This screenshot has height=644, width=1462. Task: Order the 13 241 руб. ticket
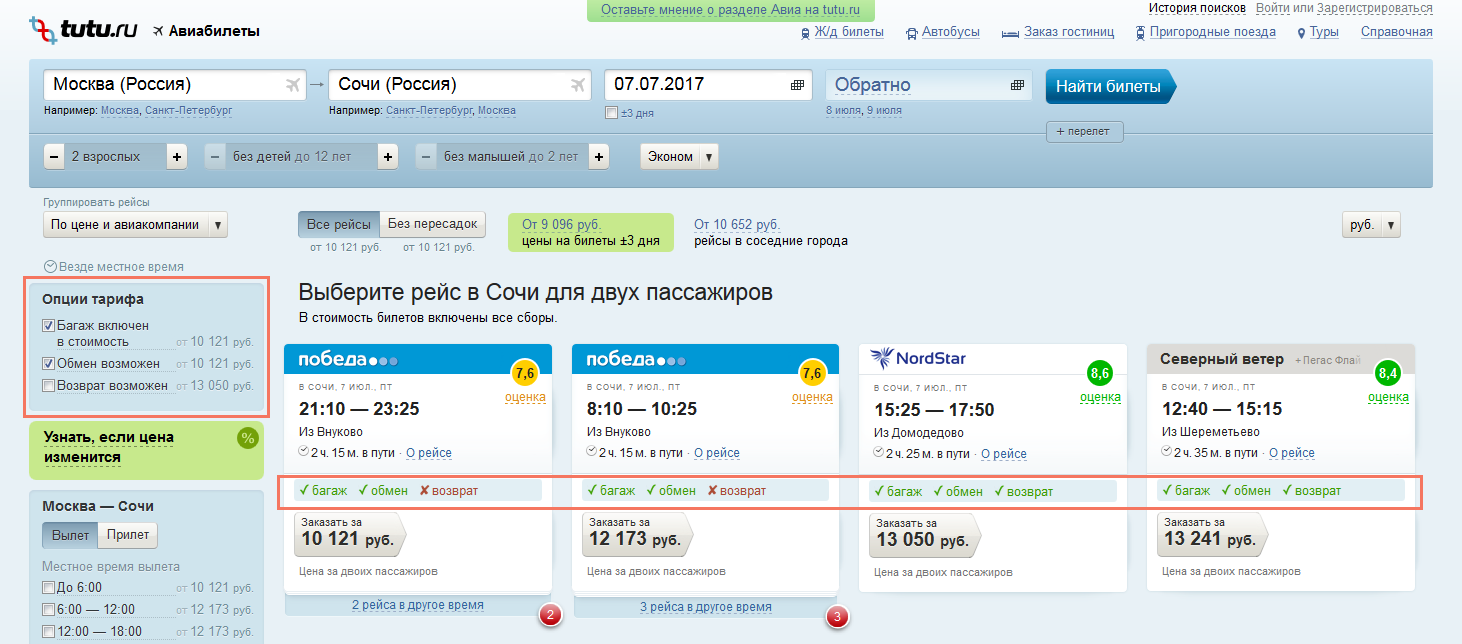pyautogui.click(x=1214, y=533)
